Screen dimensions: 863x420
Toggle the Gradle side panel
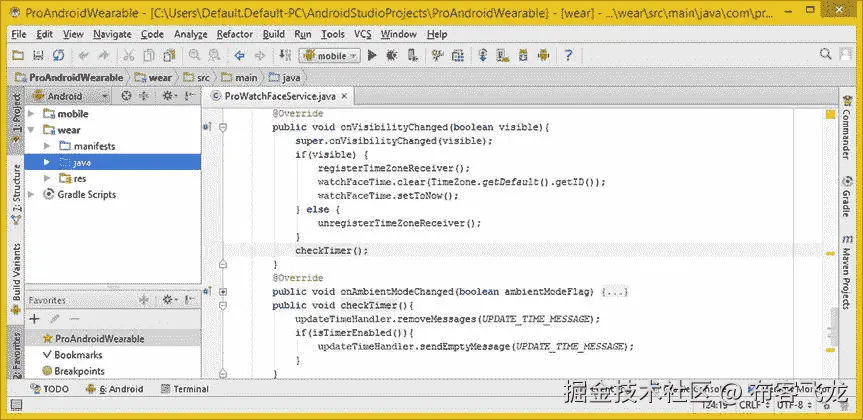coord(847,197)
